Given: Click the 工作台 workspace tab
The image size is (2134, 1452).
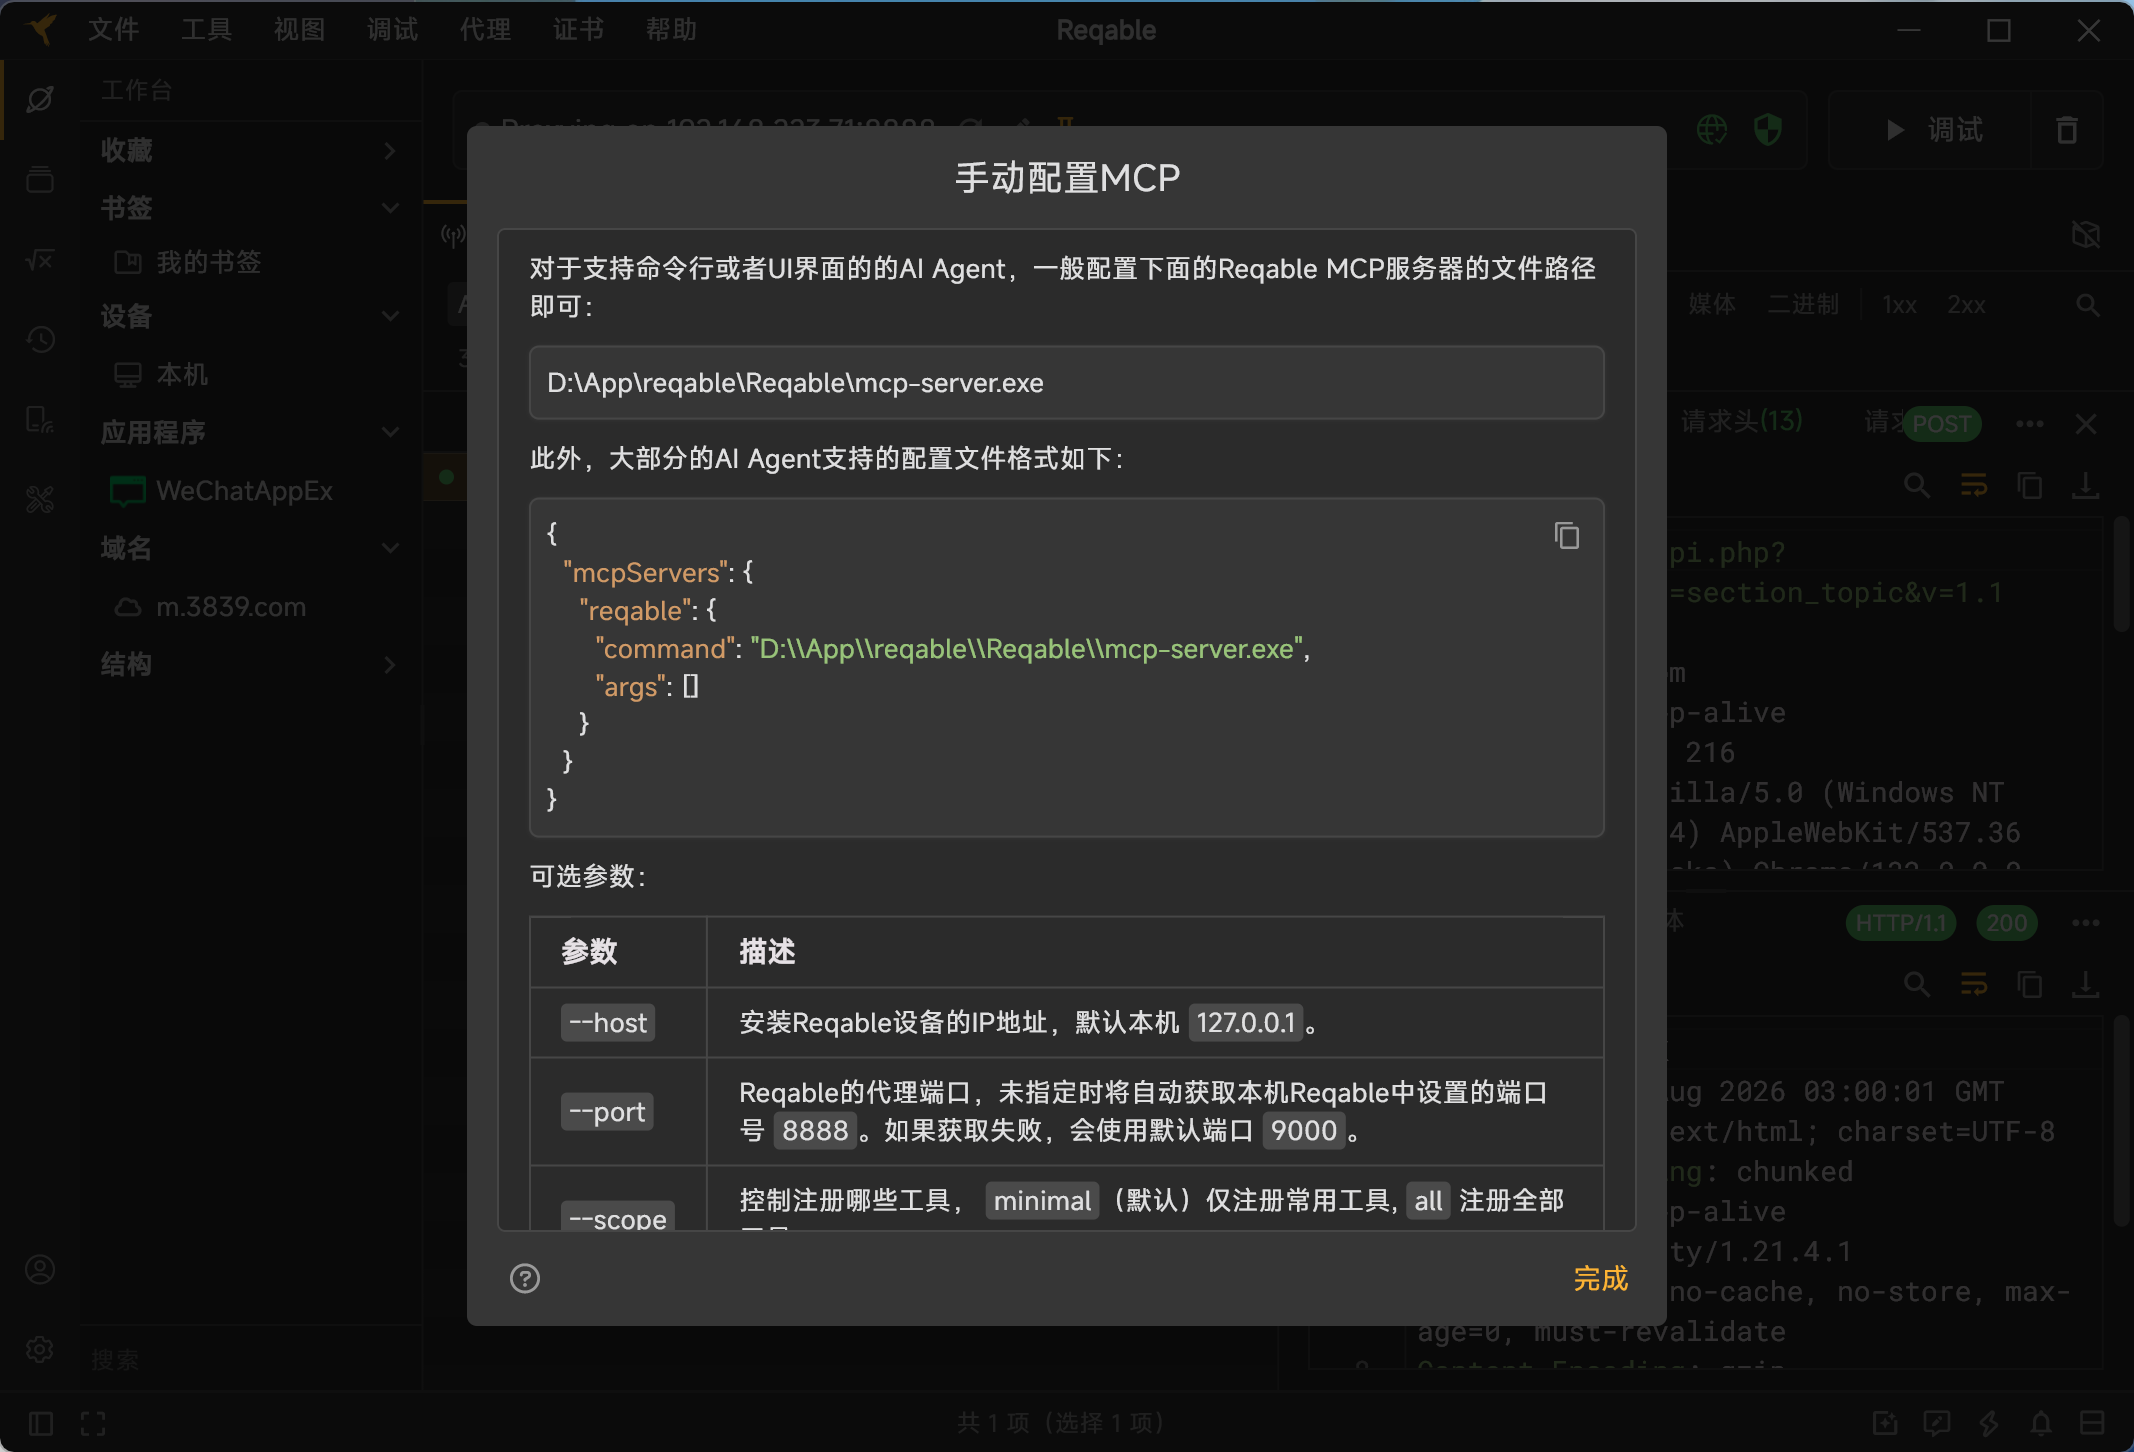Looking at the screenshot, I should click(x=136, y=90).
